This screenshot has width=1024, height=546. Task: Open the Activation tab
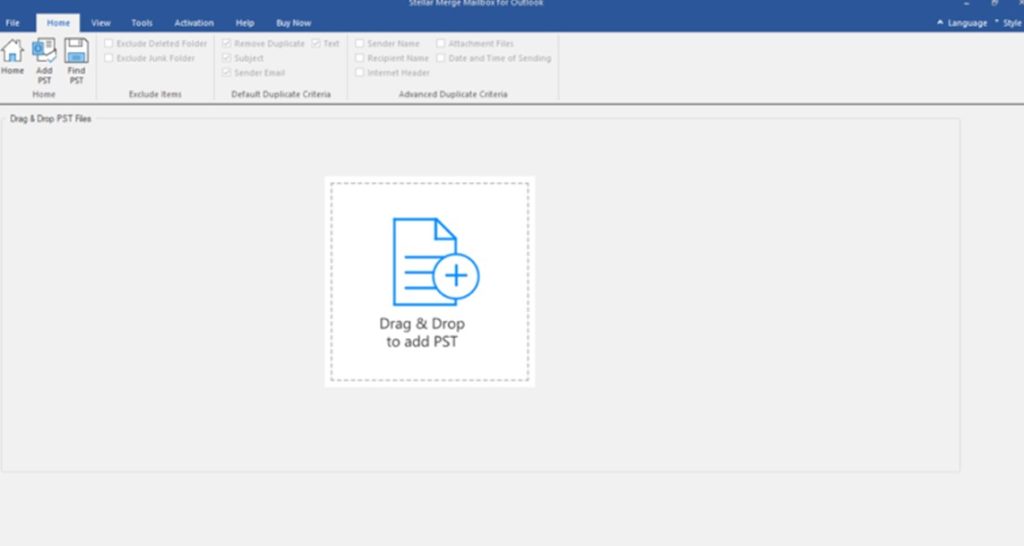[193, 23]
